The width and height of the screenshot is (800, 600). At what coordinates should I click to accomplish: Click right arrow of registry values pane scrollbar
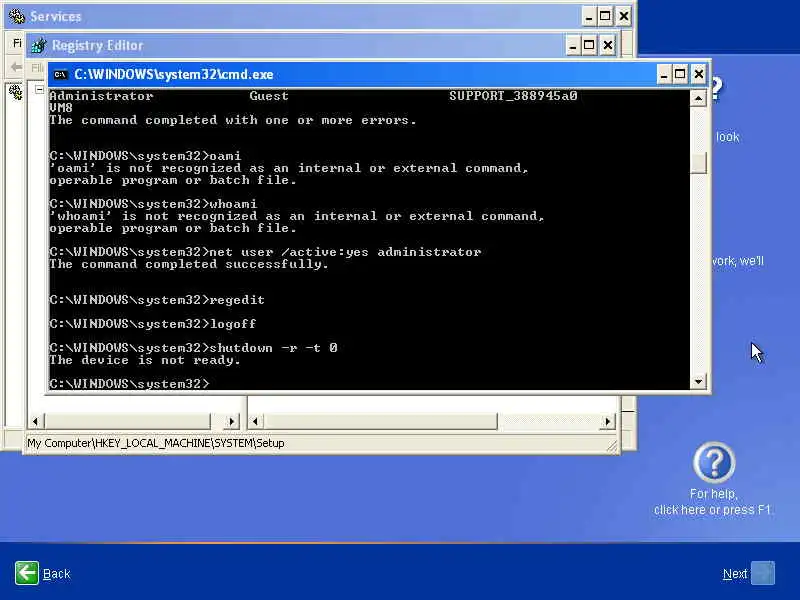(608, 421)
